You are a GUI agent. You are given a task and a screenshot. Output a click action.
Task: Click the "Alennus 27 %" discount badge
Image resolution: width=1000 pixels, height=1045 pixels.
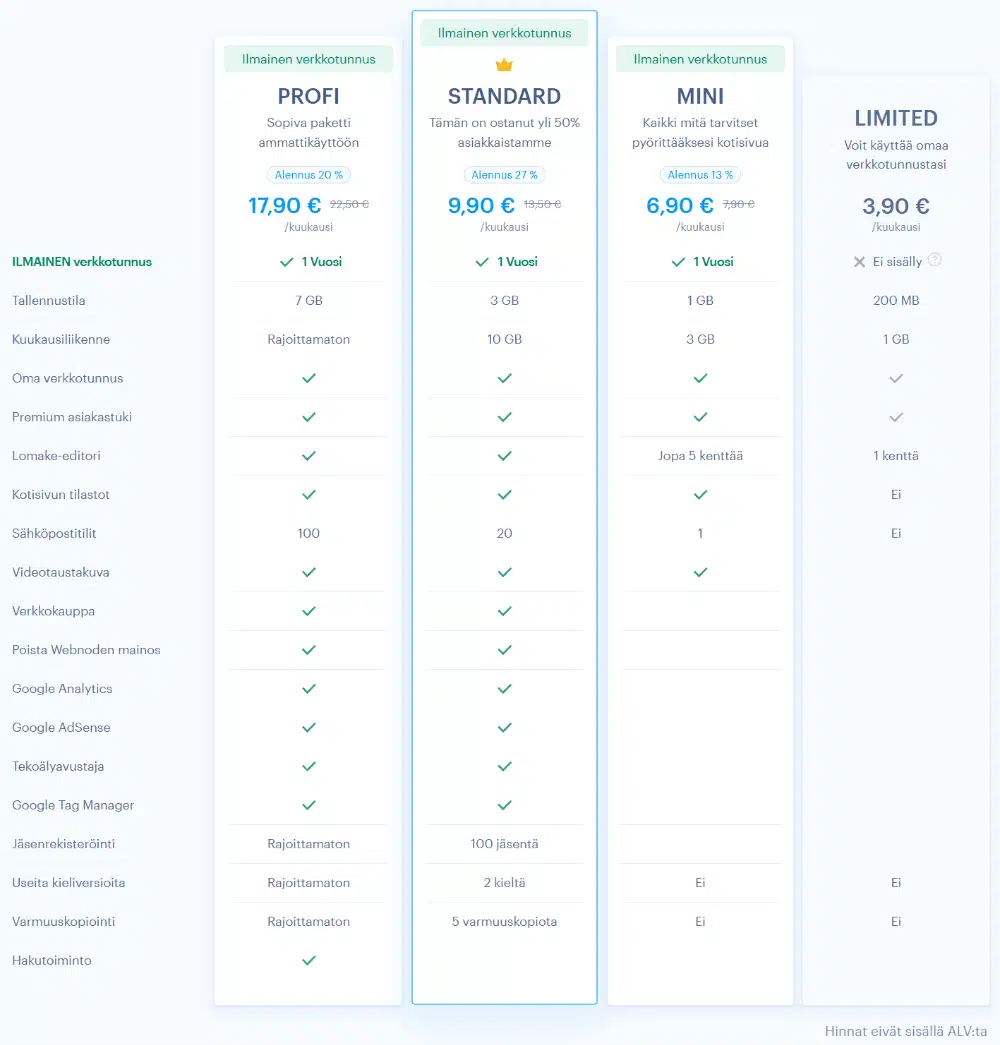[504, 175]
